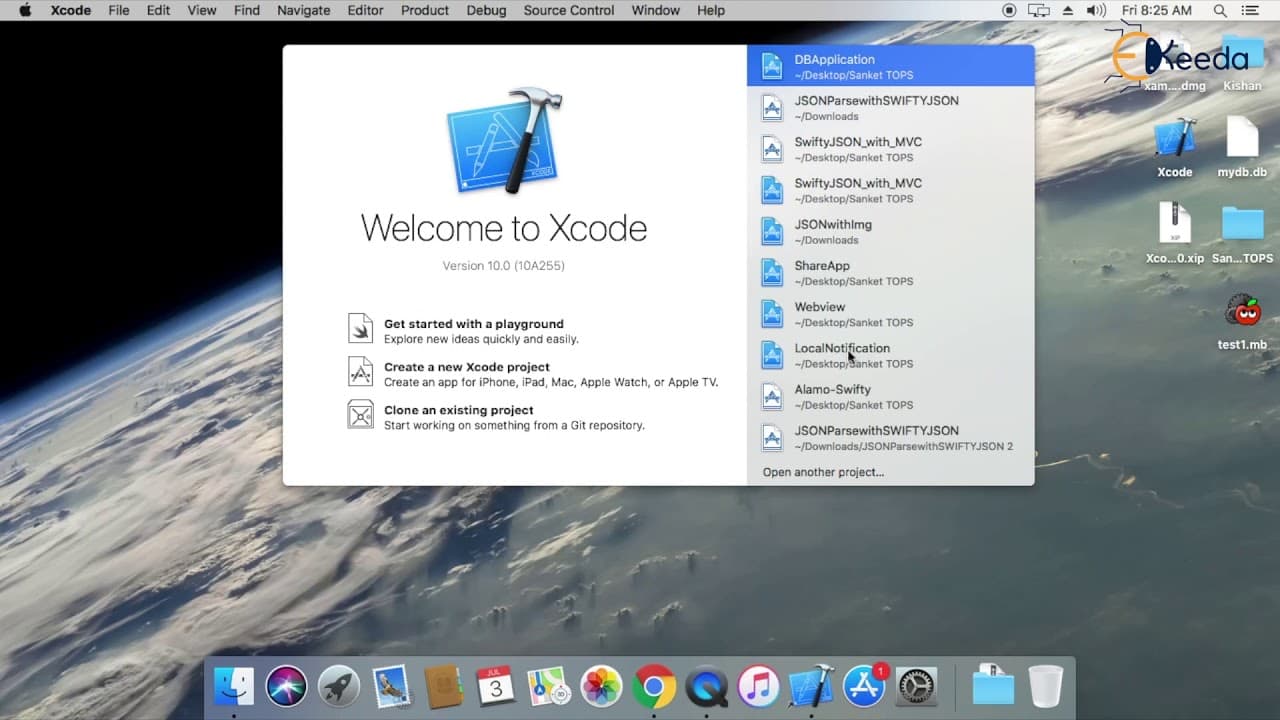Open System Preferences gear in Dock
Screen dimensions: 1280x720
(916, 687)
